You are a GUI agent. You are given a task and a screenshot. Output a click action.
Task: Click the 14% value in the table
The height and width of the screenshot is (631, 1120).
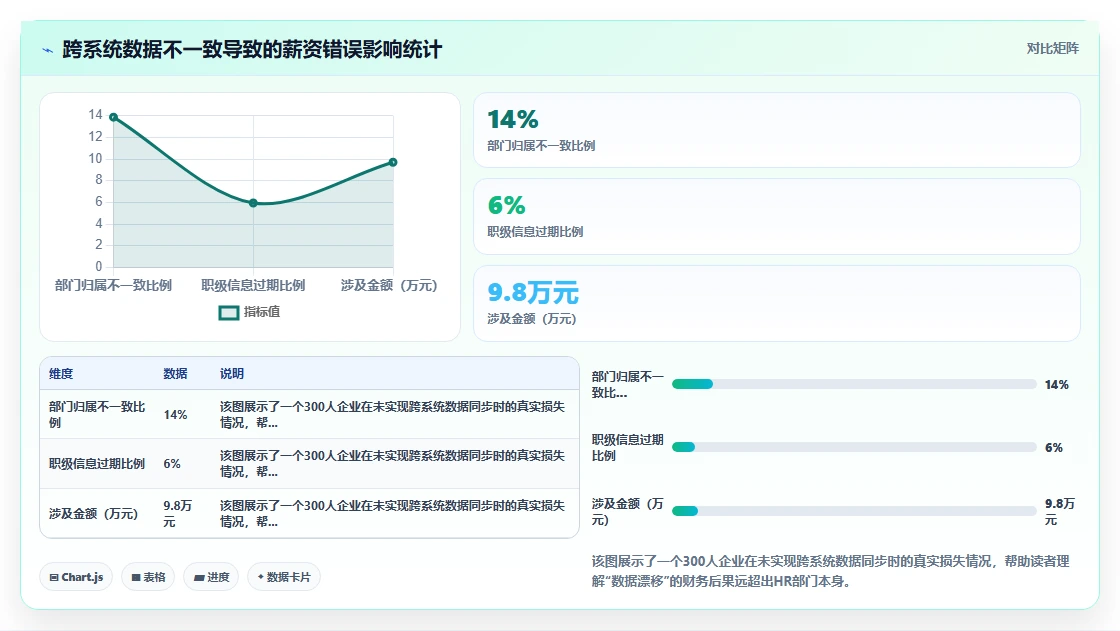pos(175,414)
